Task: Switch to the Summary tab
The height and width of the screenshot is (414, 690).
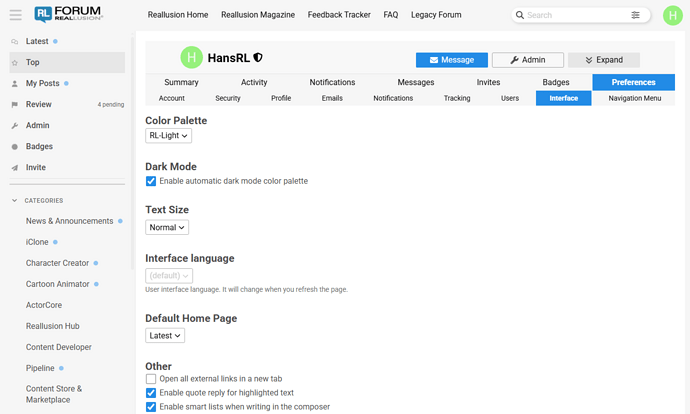Action: (x=181, y=82)
